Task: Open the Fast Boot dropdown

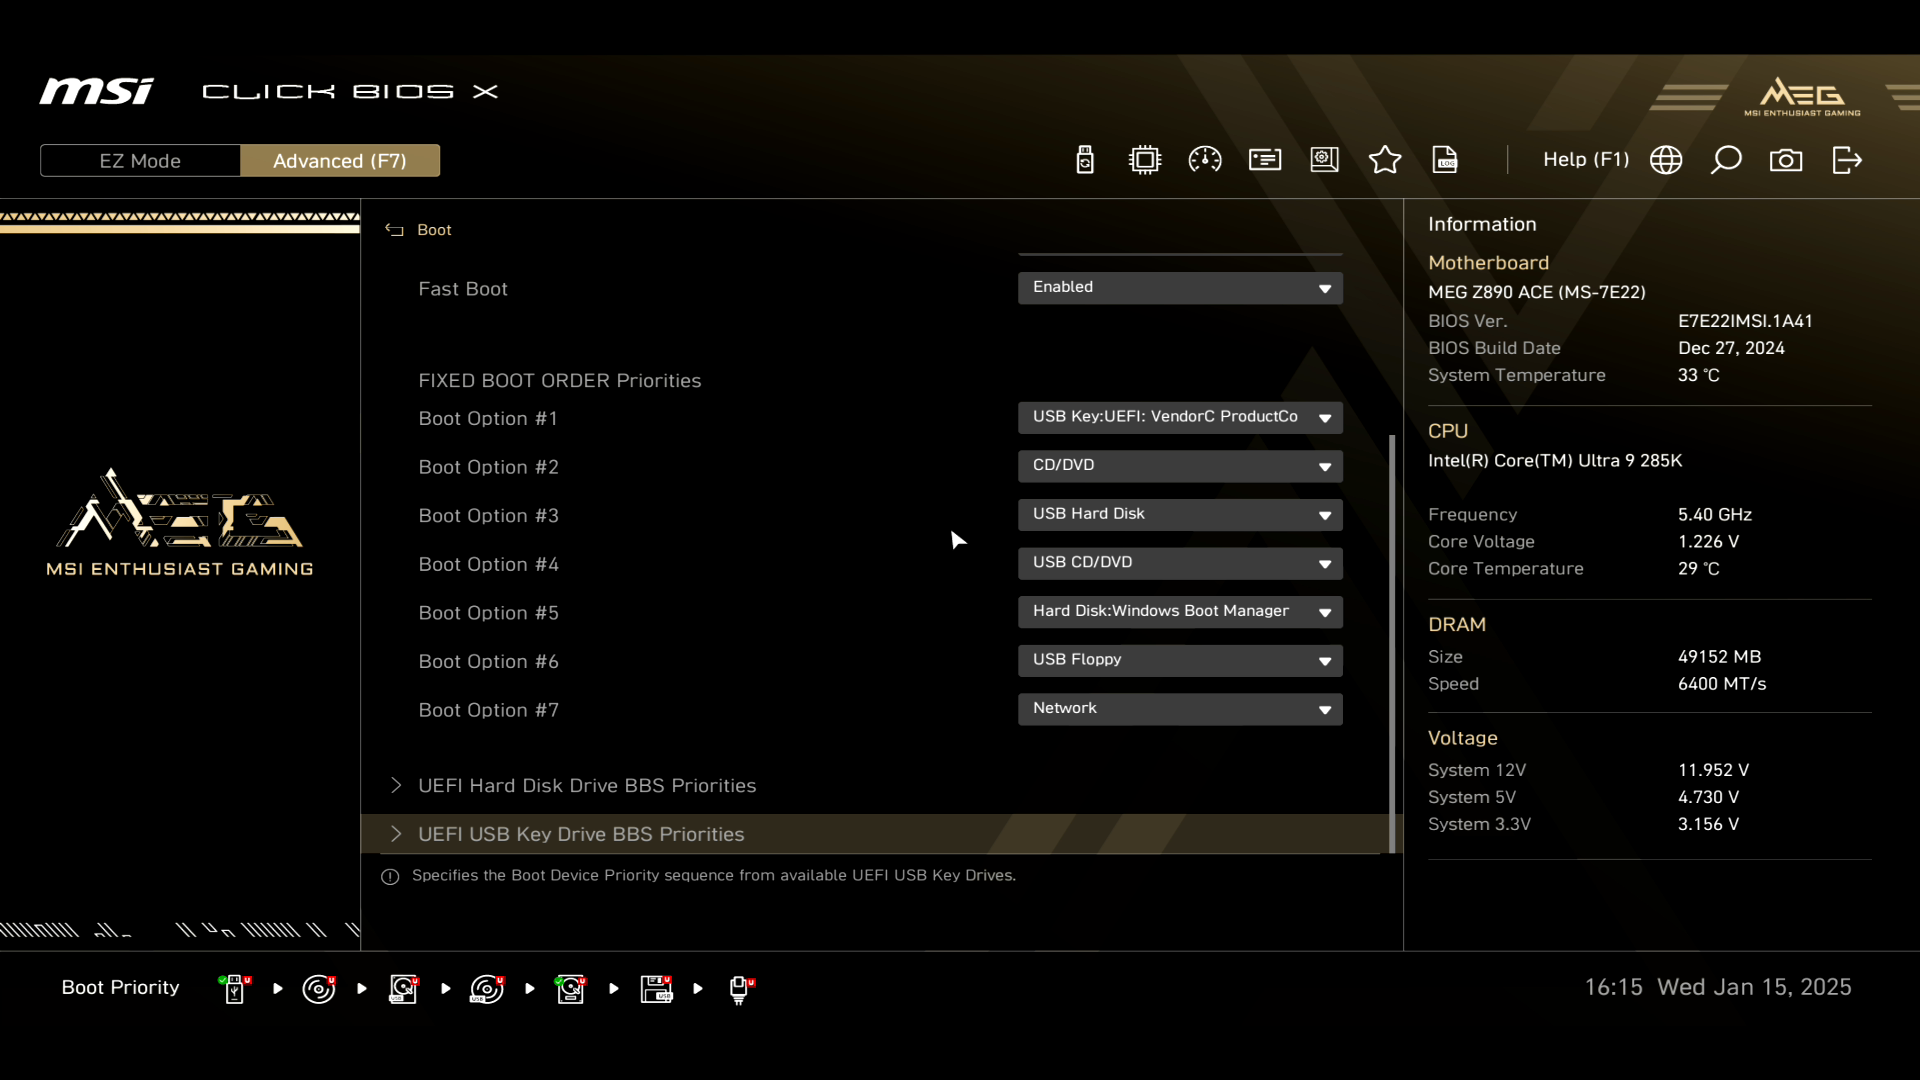Action: point(1180,288)
